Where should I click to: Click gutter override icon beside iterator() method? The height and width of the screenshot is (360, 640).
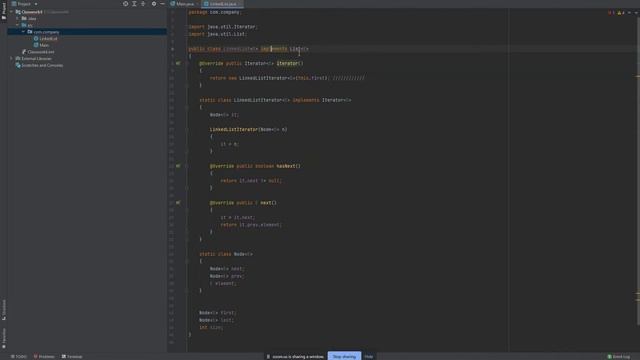pyautogui.click(x=178, y=63)
